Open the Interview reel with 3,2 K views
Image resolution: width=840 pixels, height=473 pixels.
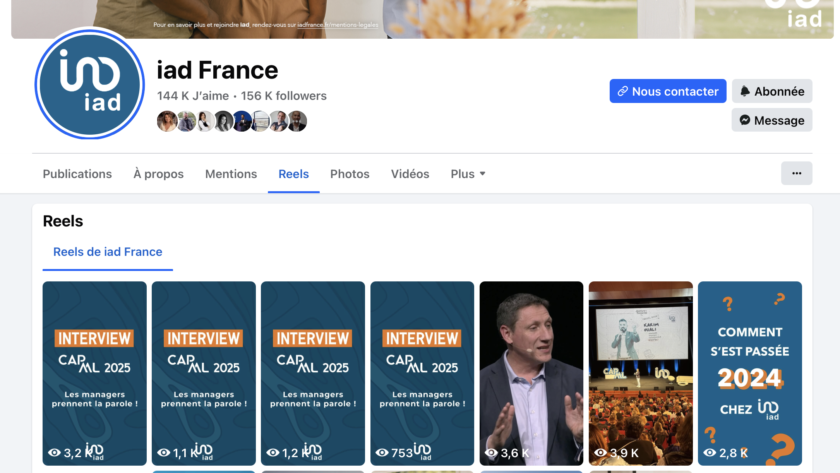[x=94, y=373]
